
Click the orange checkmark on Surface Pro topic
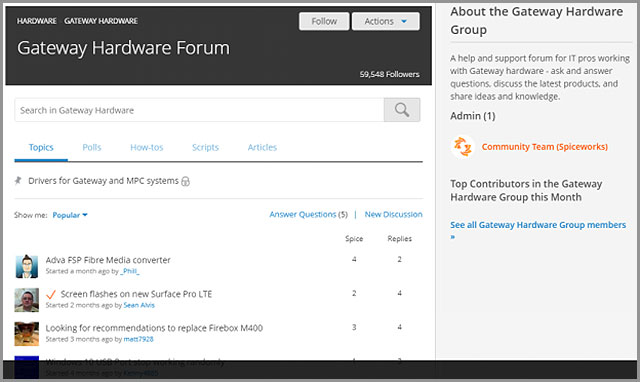click(x=51, y=294)
